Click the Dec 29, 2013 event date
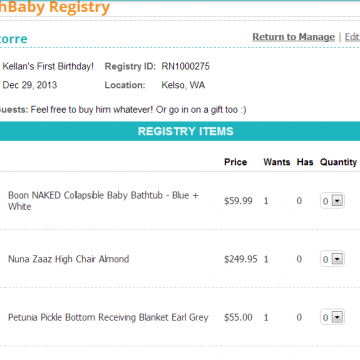Viewport: 360px width, 360px height. point(30,85)
